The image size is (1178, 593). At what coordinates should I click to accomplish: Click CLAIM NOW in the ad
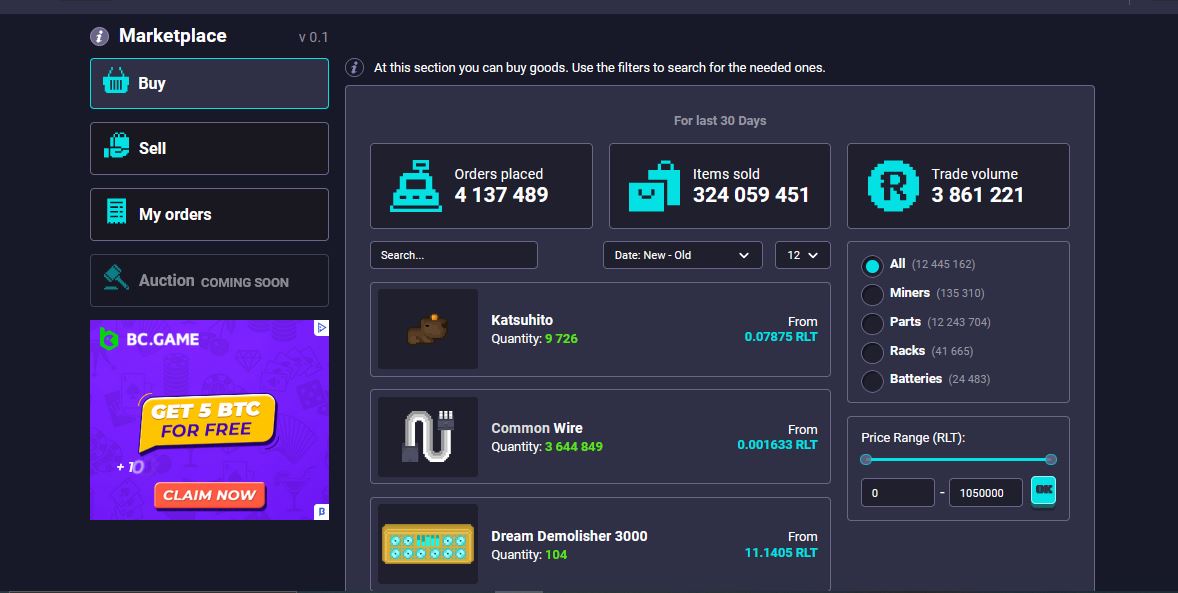210,495
